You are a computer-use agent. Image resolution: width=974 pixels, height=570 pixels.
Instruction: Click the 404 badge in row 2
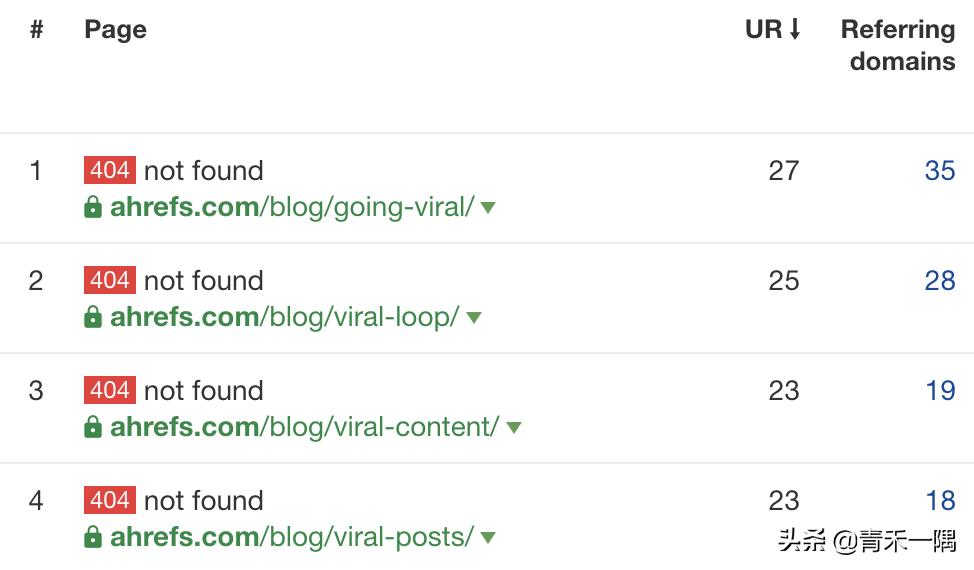pos(110,280)
